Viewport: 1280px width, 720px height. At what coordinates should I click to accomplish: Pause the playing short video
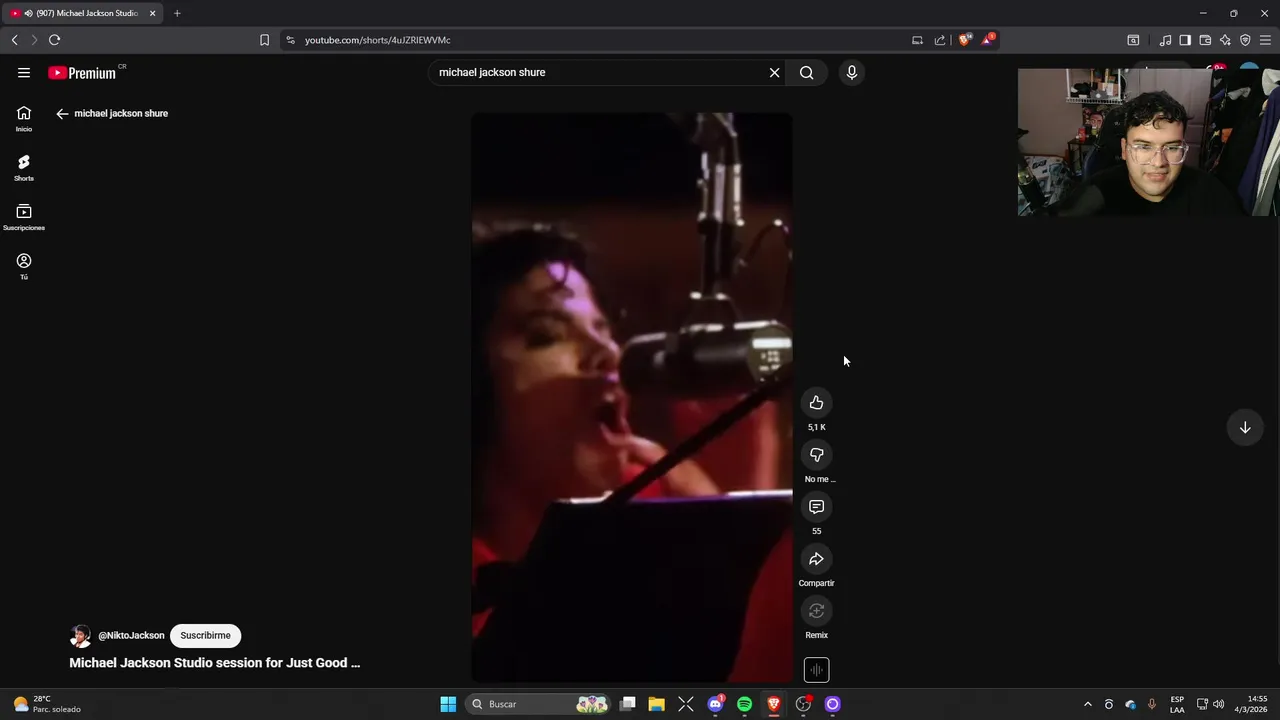[x=631, y=397]
